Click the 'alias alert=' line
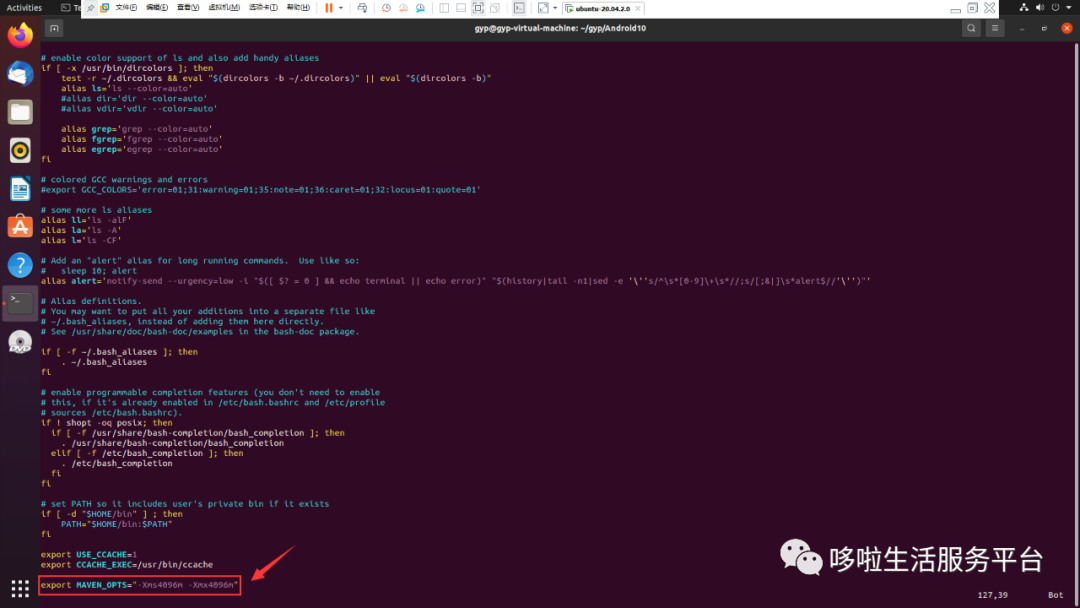1080x608 pixels. (x=455, y=281)
